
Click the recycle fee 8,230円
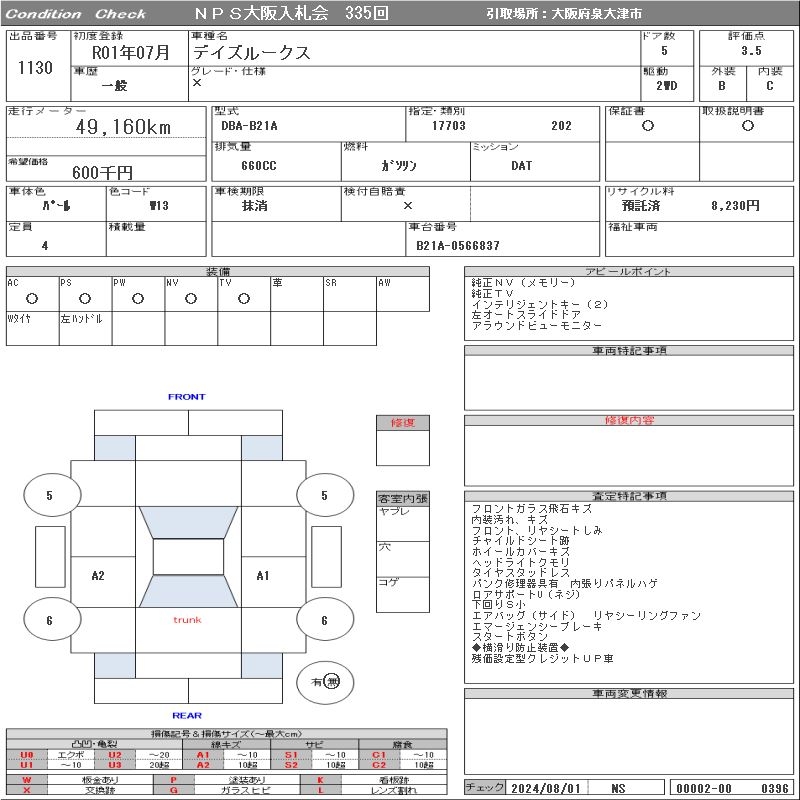735,206
